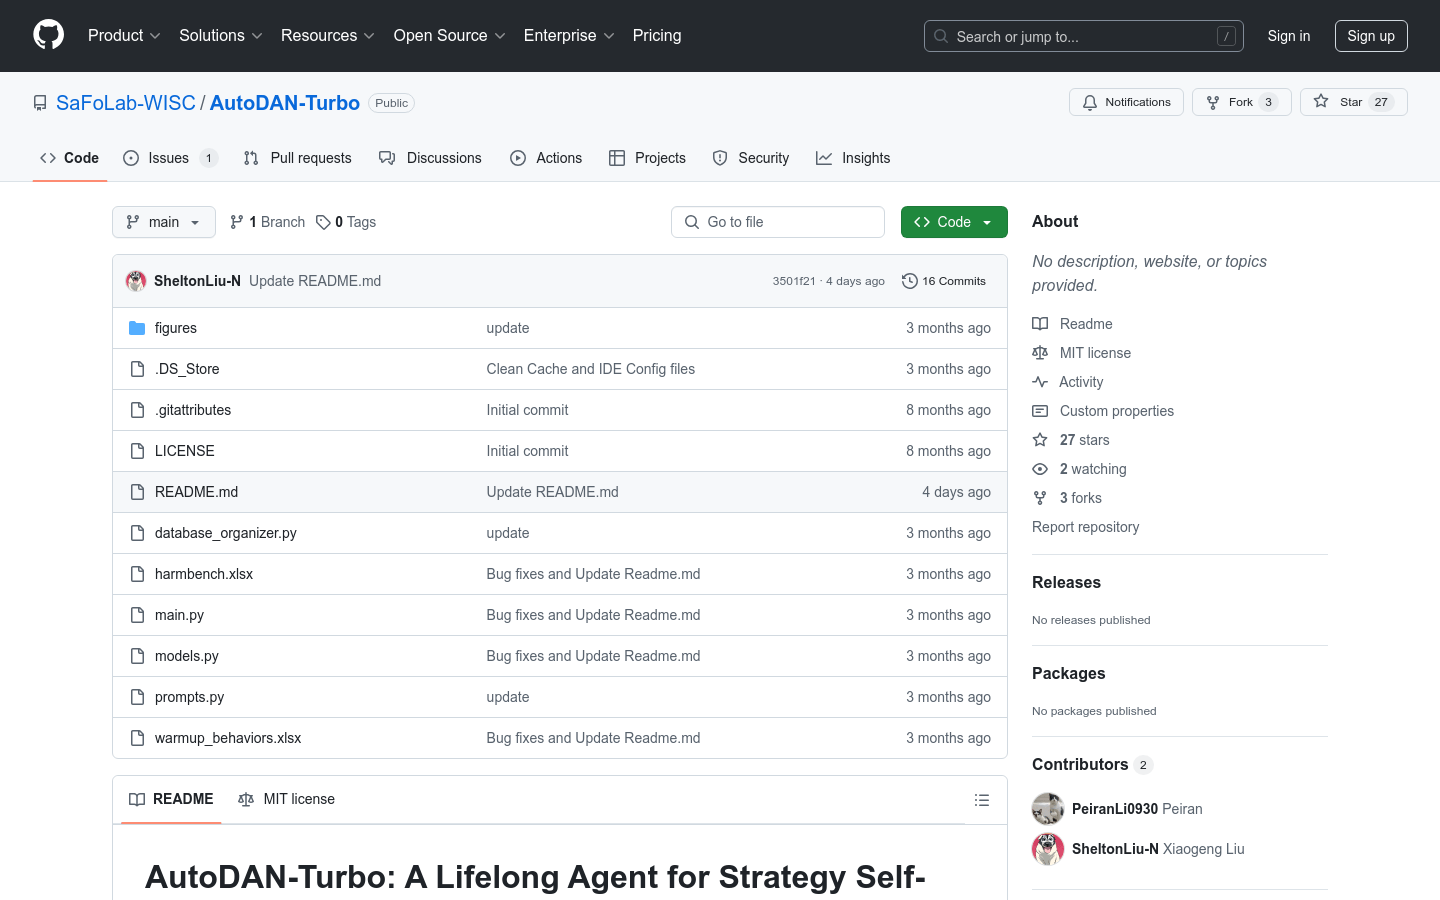The image size is (1440, 900).
Task: Expand the Open Source menu
Action: (x=450, y=36)
